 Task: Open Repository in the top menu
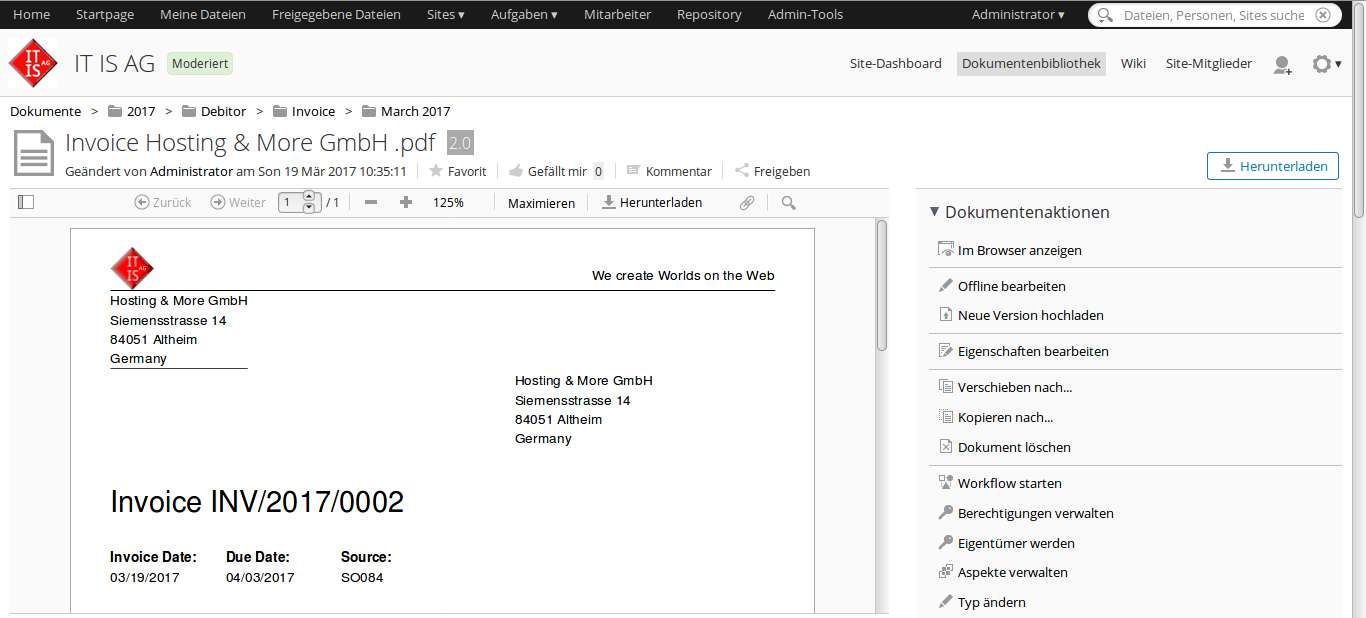pos(709,15)
